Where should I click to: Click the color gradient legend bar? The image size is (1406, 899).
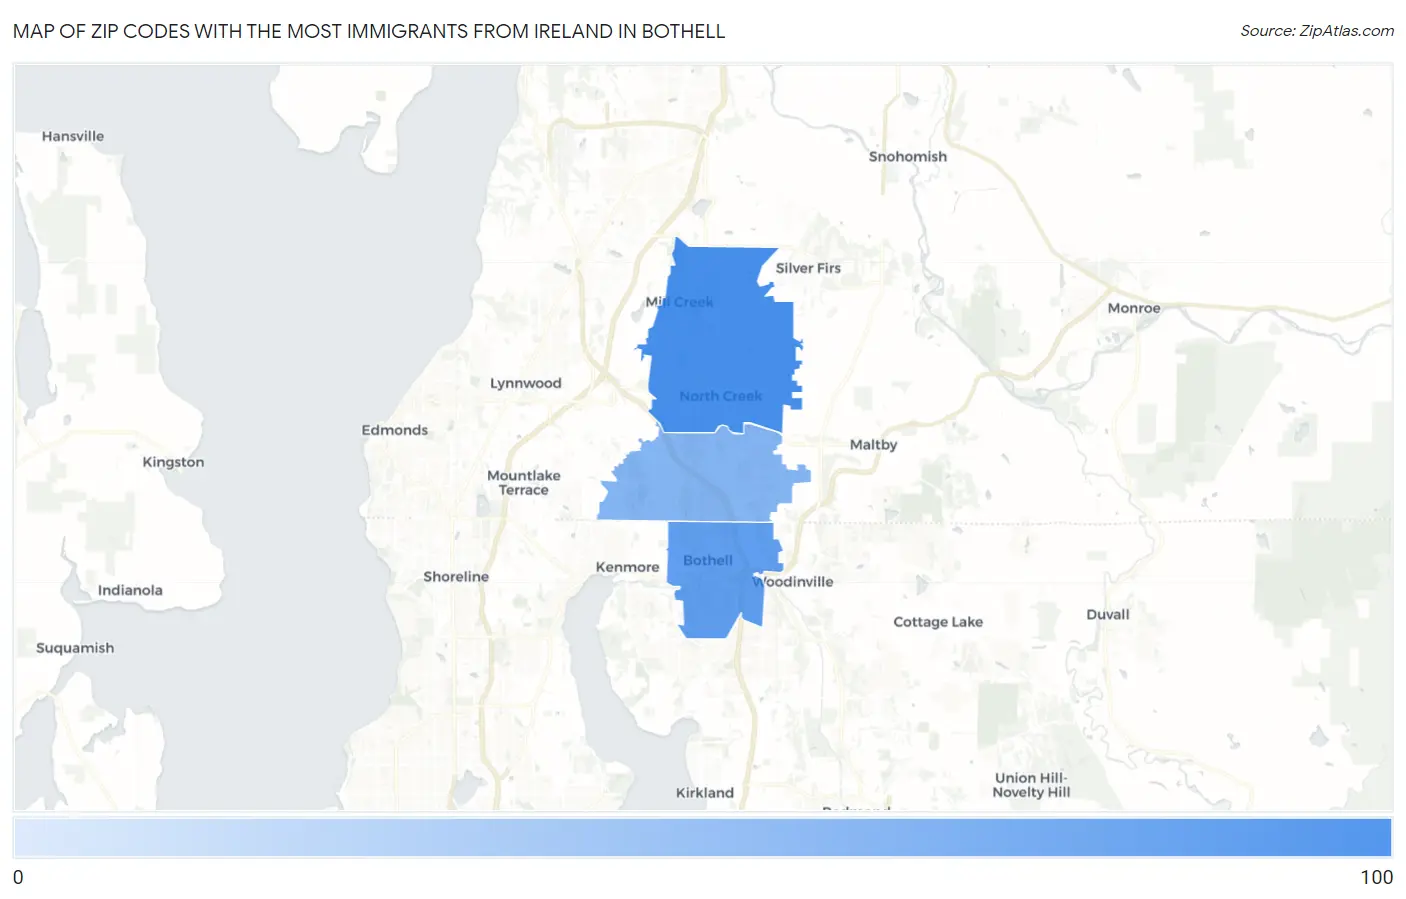[x=702, y=837]
